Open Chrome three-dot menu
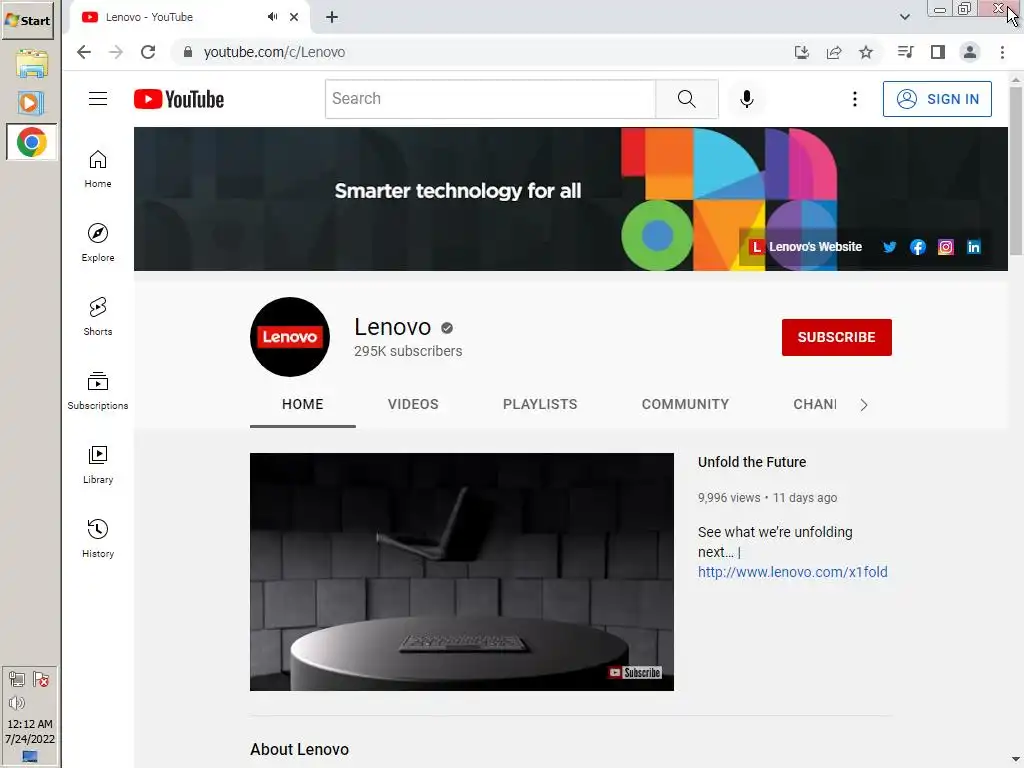The width and height of the screenshot is (1024, 768). tap(1002, 52)
